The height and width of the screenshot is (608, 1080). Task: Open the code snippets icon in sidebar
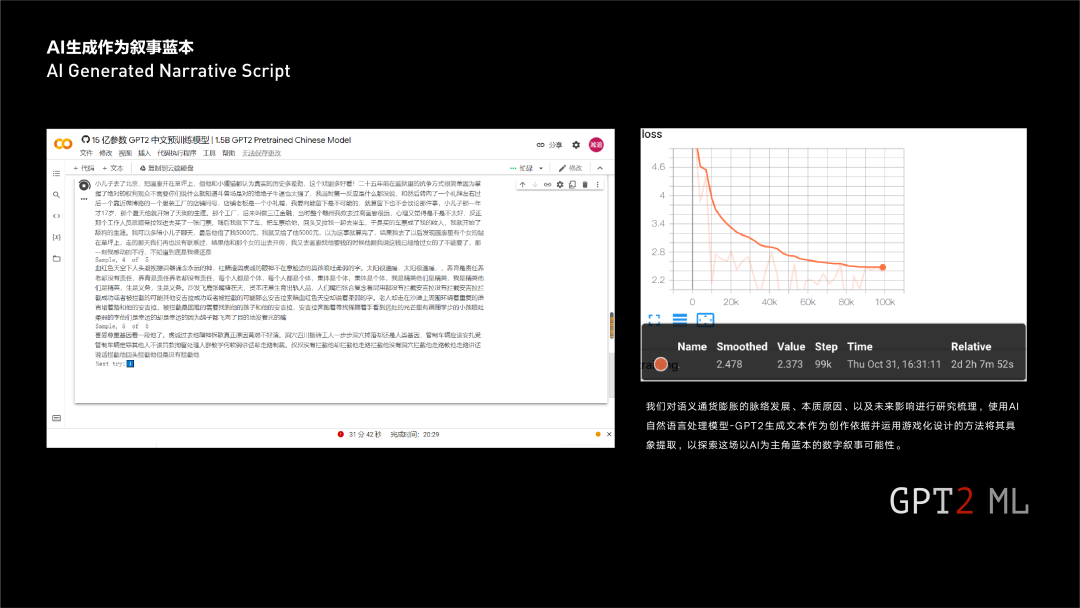[x=56, y=216]
